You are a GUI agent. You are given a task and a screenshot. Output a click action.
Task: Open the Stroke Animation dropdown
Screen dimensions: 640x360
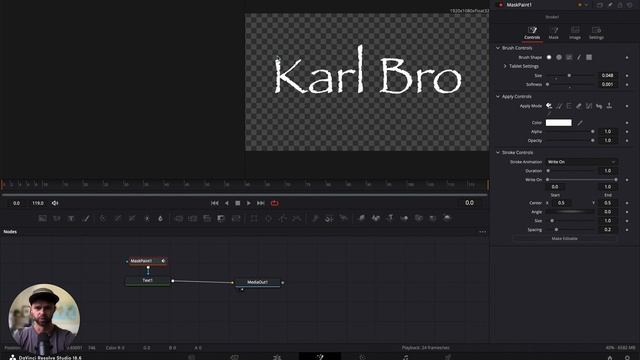pos(582,162)
